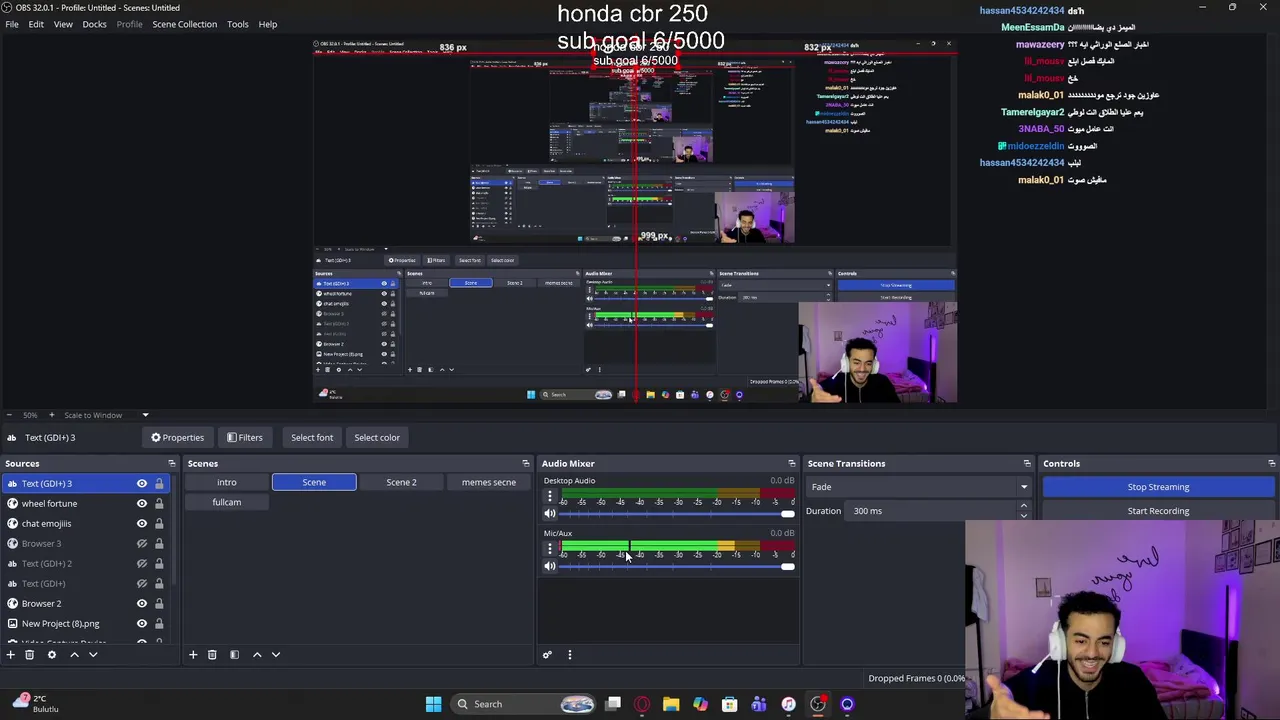Open Audio Mixer footer three-dot menu
The width and height of the screenshot is (1280, 720).
tap(570, 655)
